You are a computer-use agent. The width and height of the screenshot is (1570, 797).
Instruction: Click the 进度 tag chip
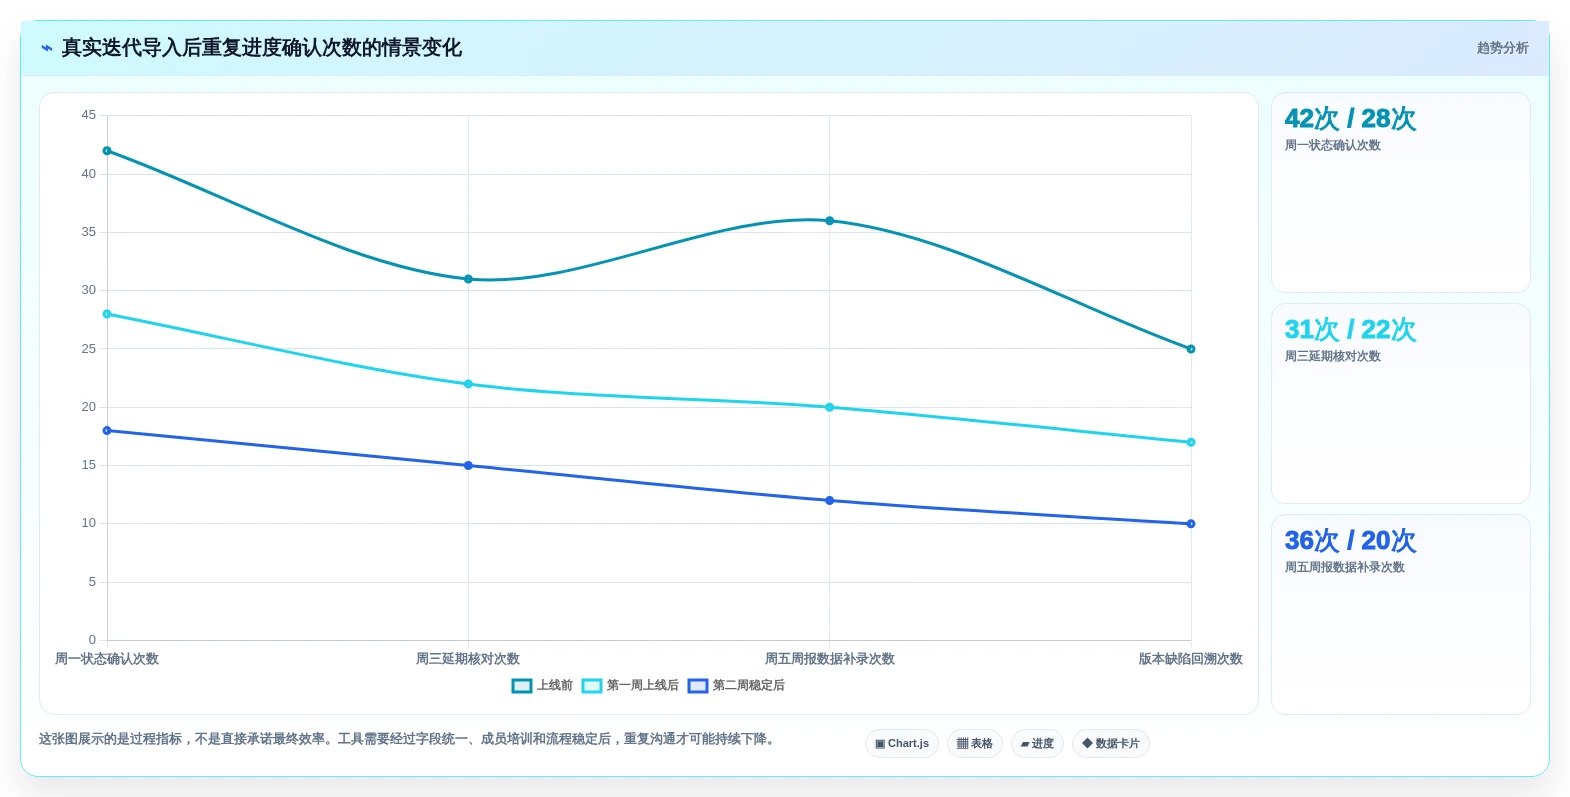click(1037, 744)
